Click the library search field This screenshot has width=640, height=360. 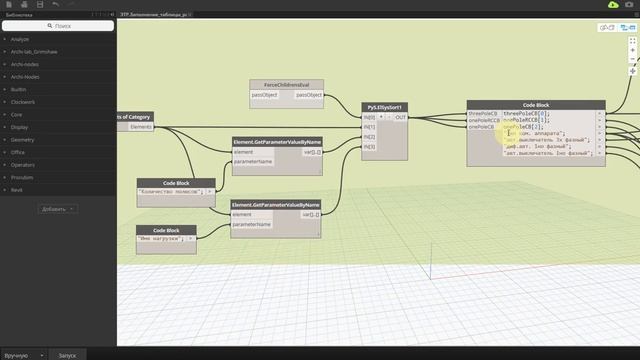[x=58, y=26]
